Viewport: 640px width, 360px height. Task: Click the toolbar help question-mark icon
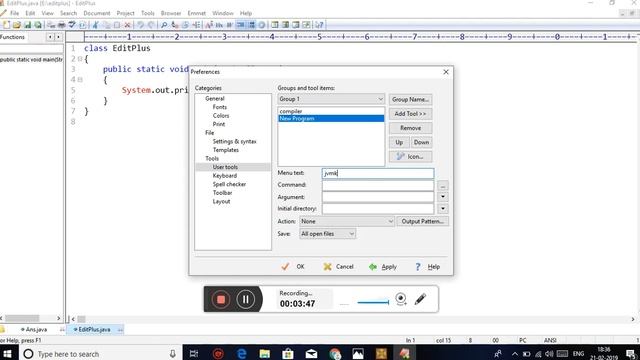click(x=319, y=25)
